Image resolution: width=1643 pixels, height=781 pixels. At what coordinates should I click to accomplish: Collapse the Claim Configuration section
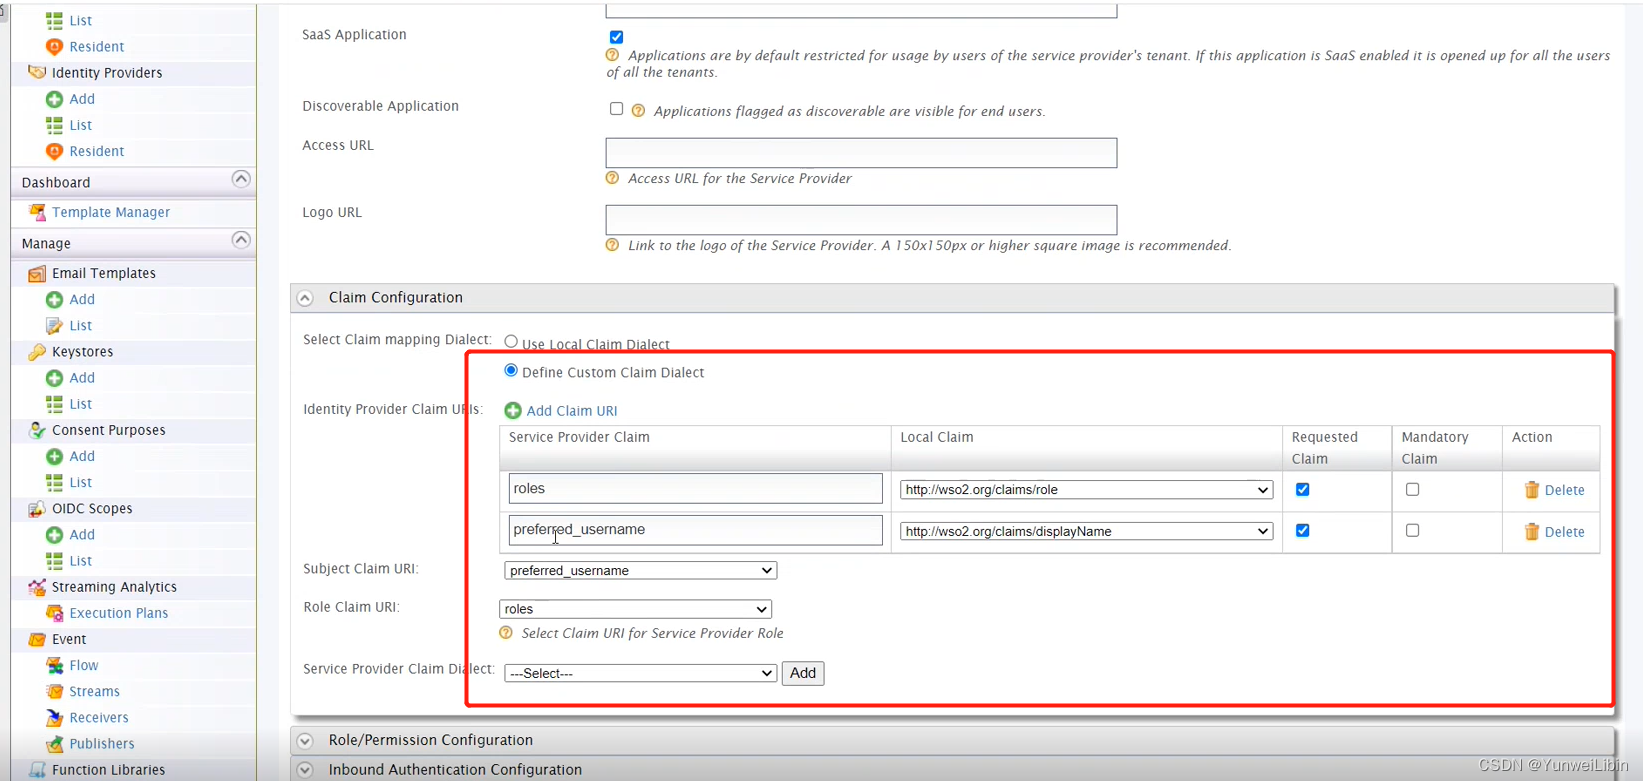coord(306,298)
